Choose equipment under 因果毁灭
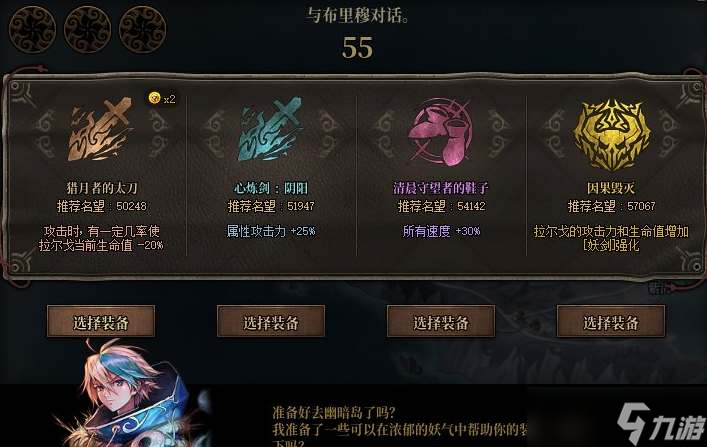Screen dimensions: 707x447 611,322
